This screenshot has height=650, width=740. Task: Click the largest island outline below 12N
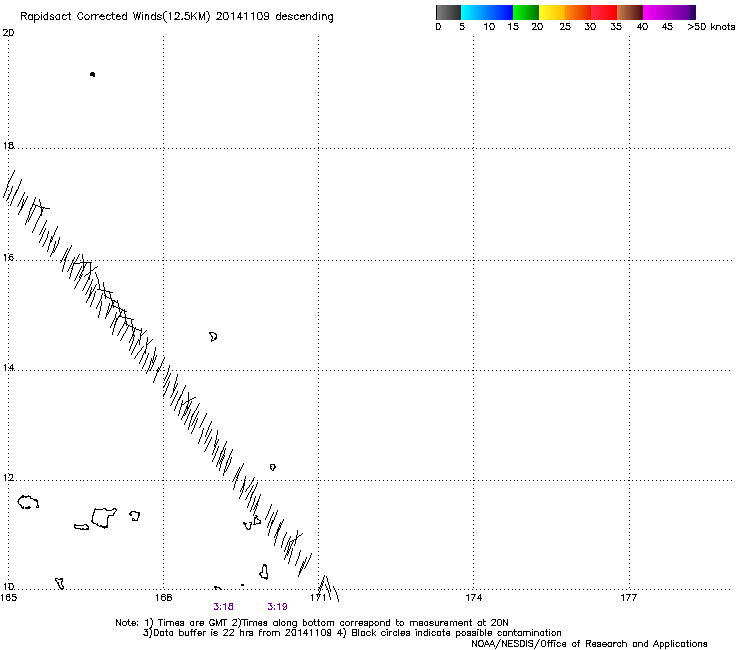point(103,518)
